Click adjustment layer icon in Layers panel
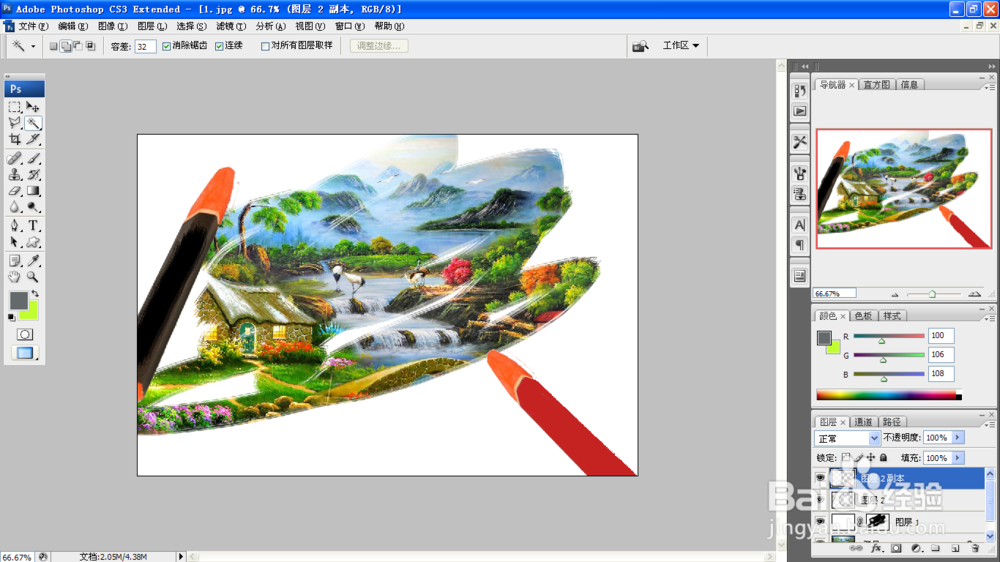The height and width of the screenshot is (562, 1000). pyautogui.click(x=916, y=548)
